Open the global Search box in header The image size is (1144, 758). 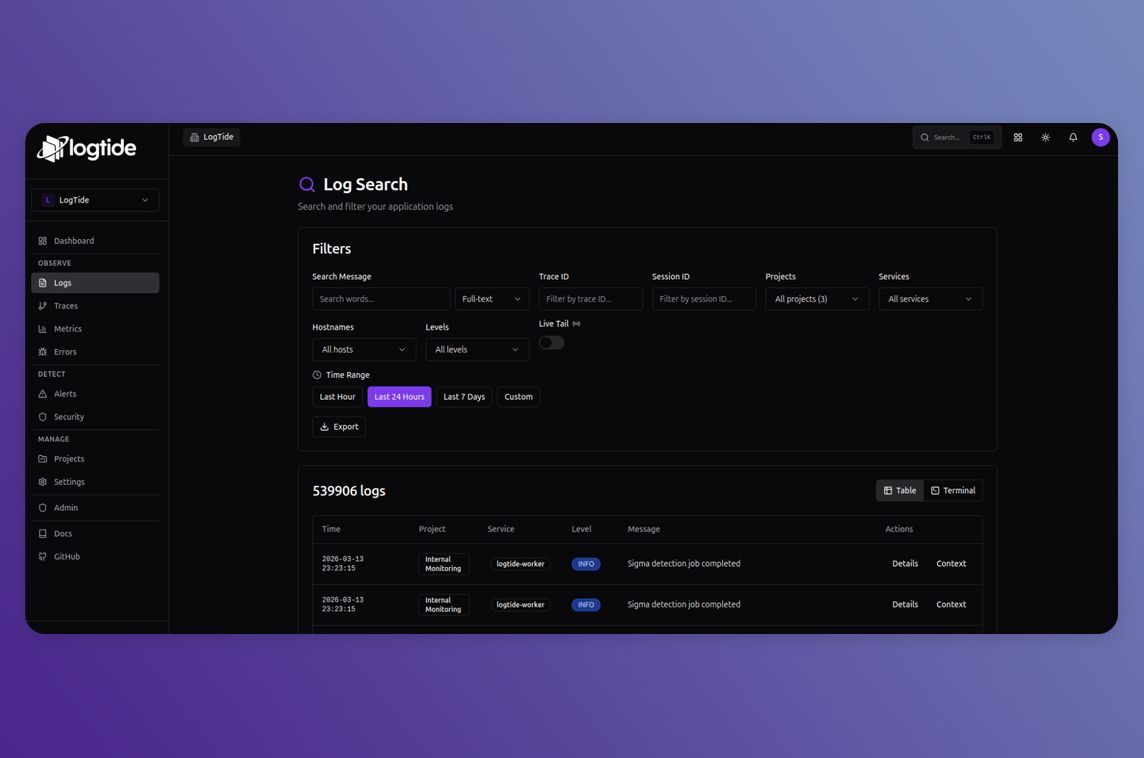pyautogui.click(x=956, y=137)
